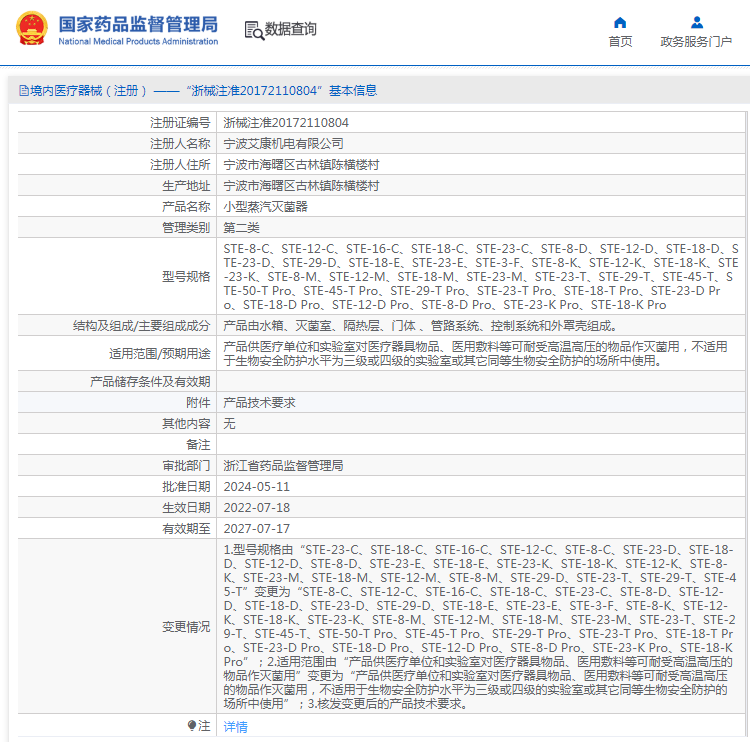Click the 生效日期 row label
Image resolution: width=750 pixels, height=742 pixels.
click(186, 508)
